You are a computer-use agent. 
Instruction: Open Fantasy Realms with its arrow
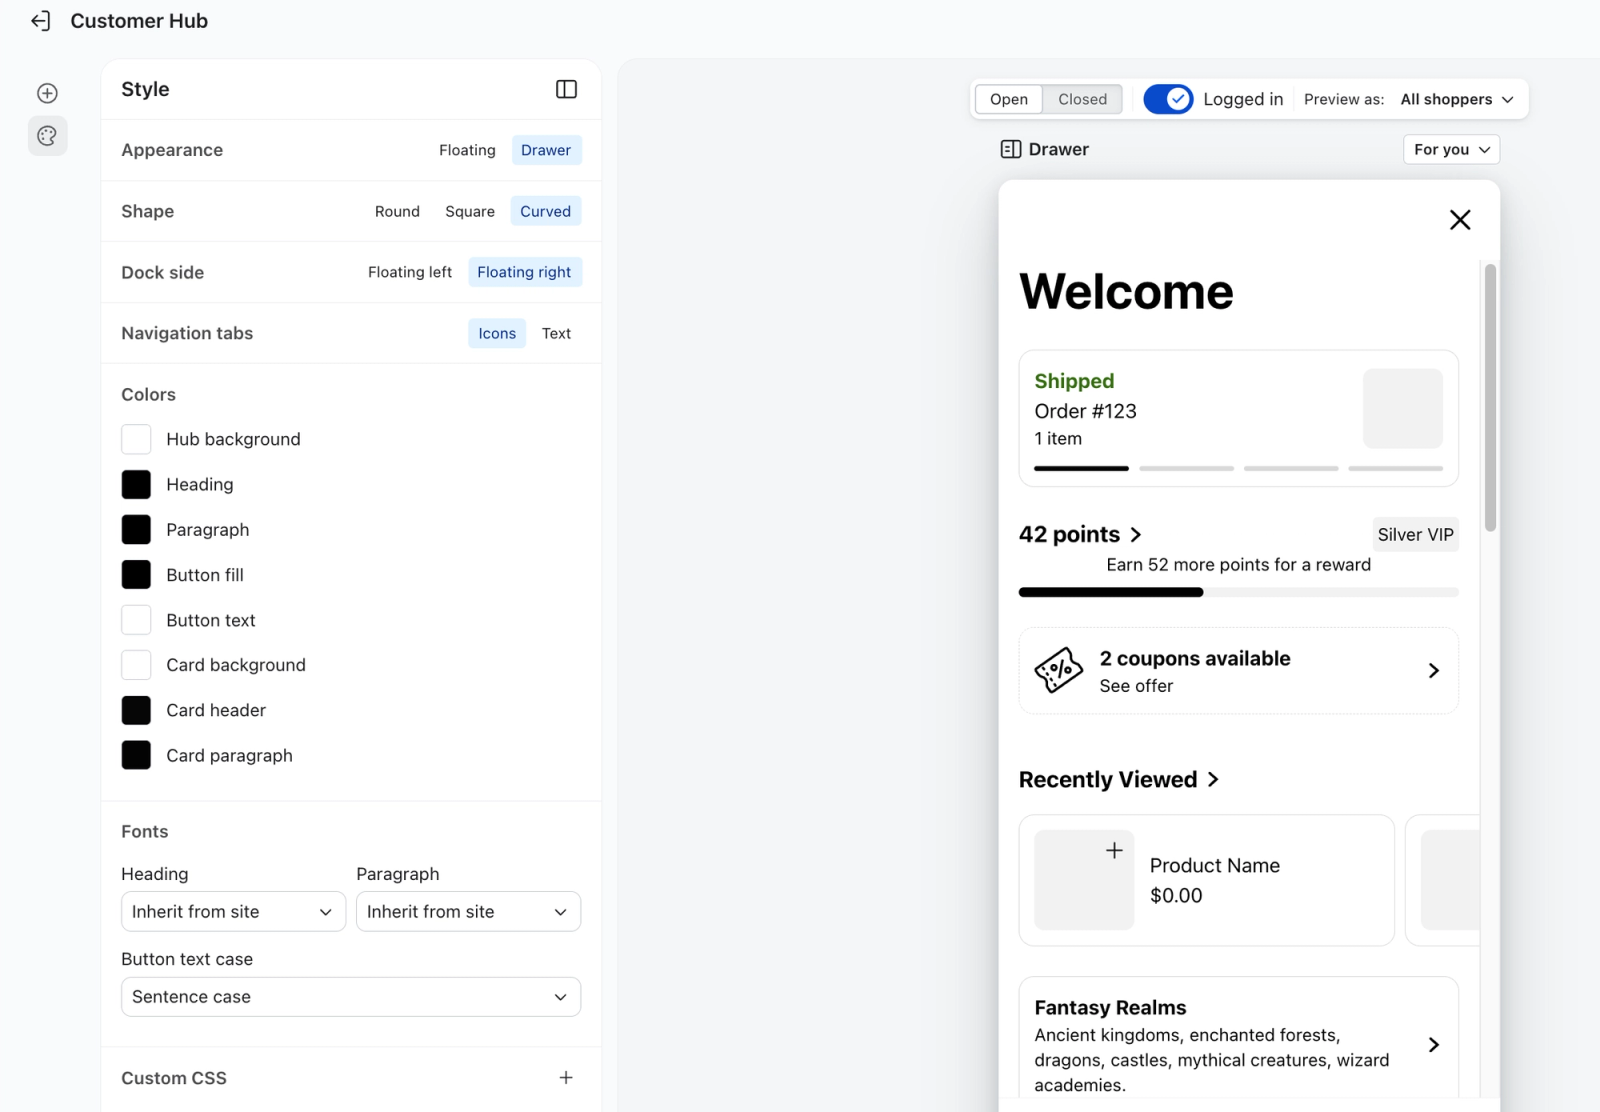pyautogui.click(x=1433, y=1045)
